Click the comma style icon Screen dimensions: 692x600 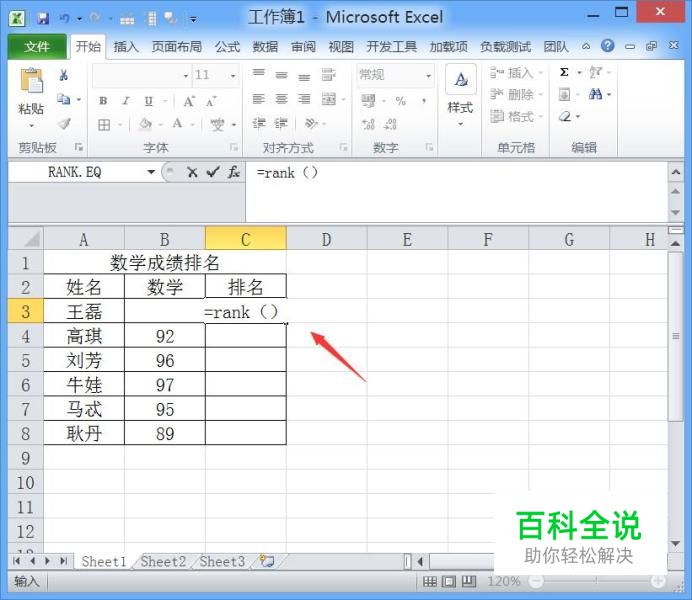[x=424, y=101]
